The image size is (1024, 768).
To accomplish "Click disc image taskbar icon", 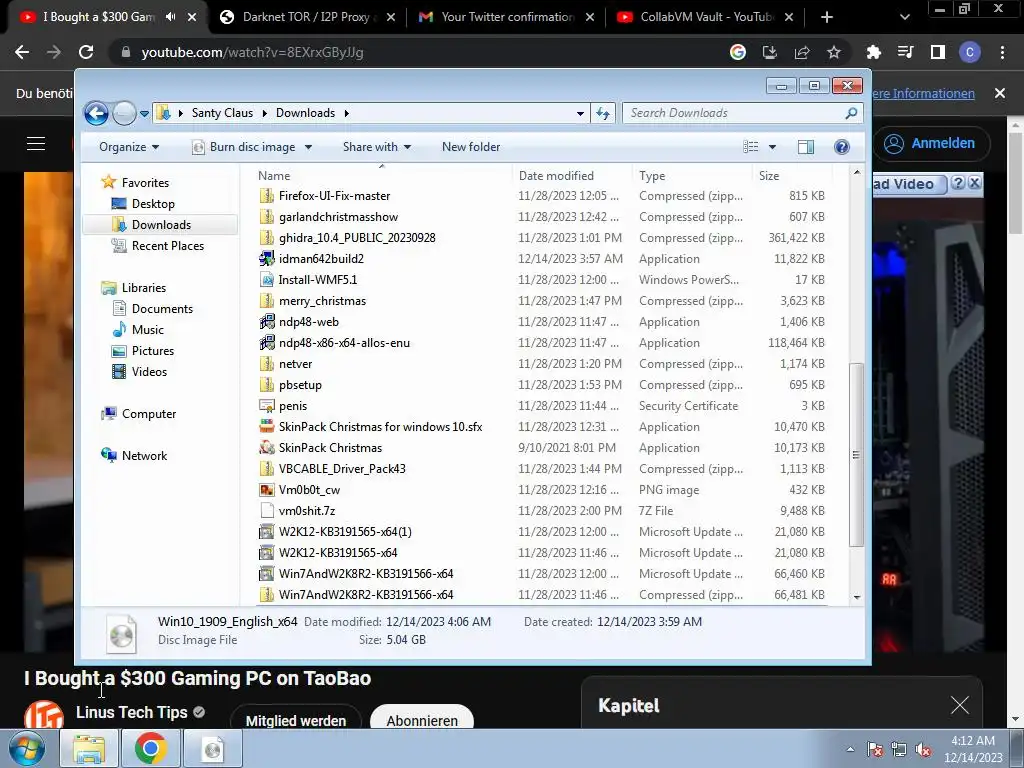I will pos(212,748).
